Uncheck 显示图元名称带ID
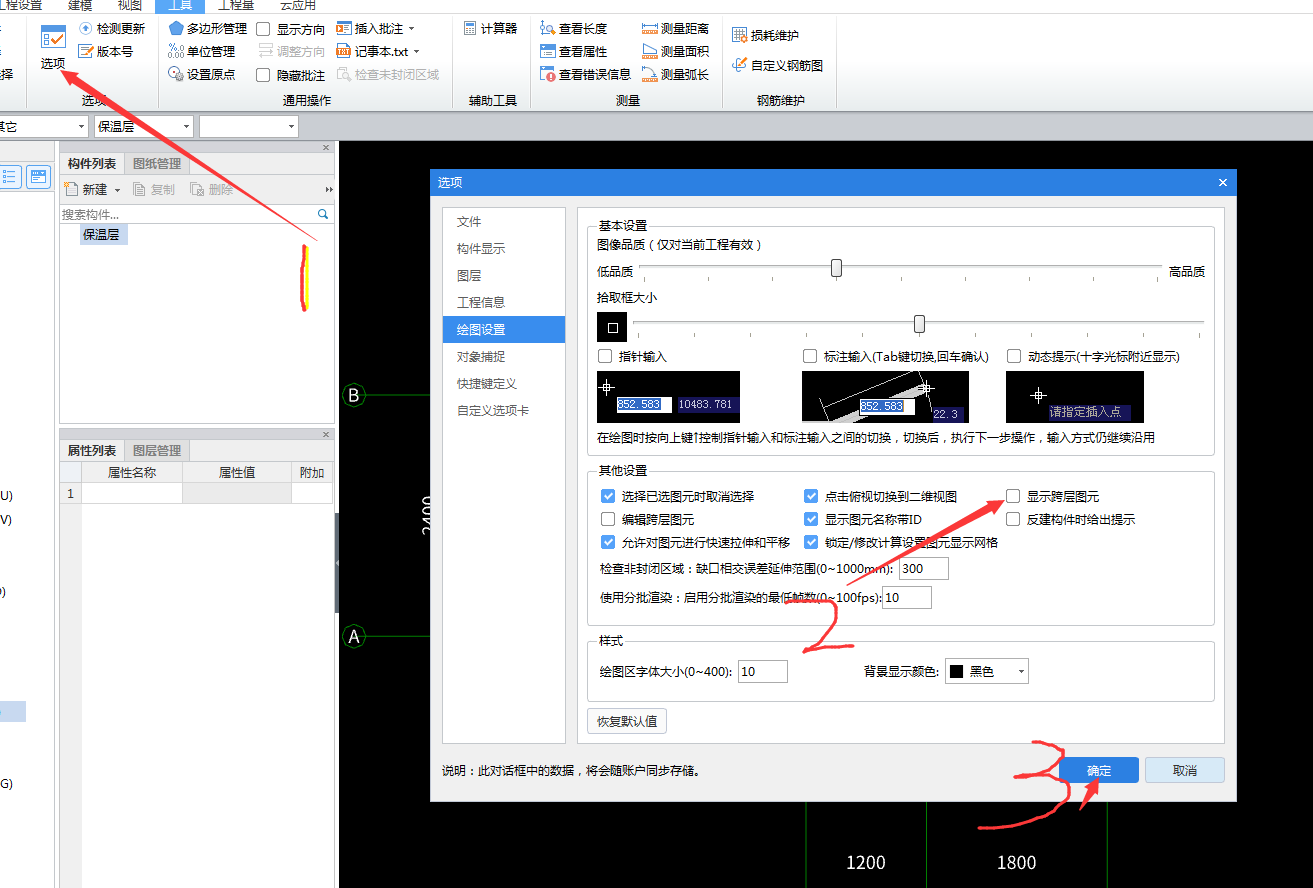This screenshot has height=888, width=1313. click(x=811, y=519)
